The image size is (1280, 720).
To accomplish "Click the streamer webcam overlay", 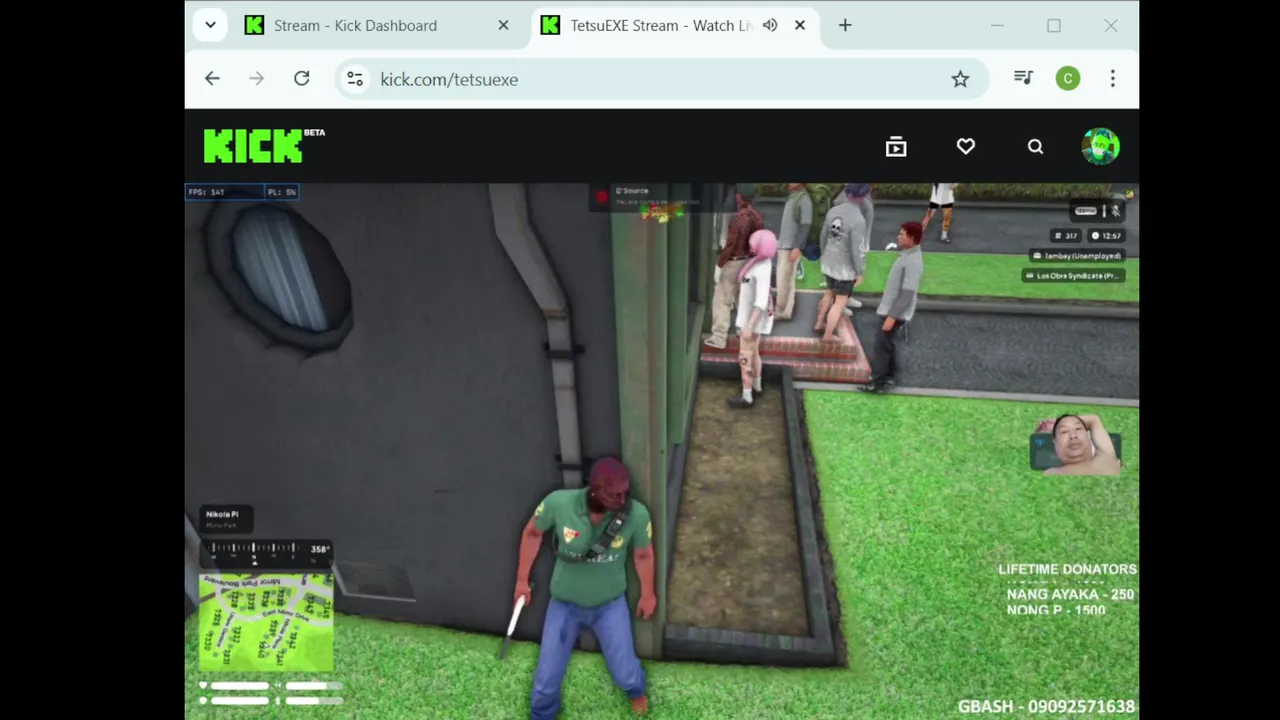I will click(x=1076, y=444).
